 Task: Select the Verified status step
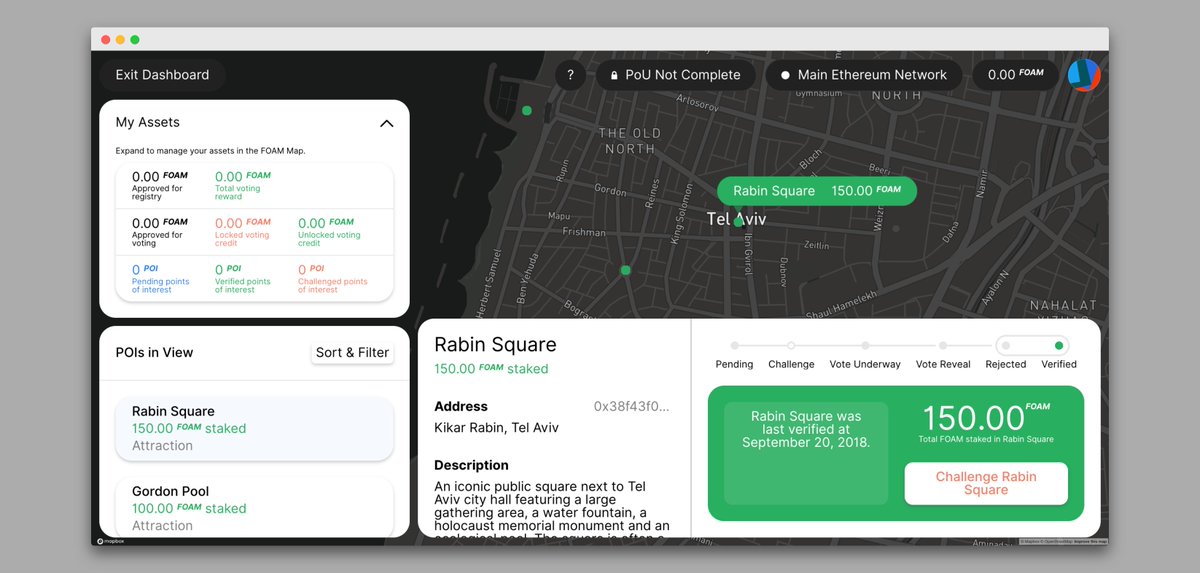1059,355
